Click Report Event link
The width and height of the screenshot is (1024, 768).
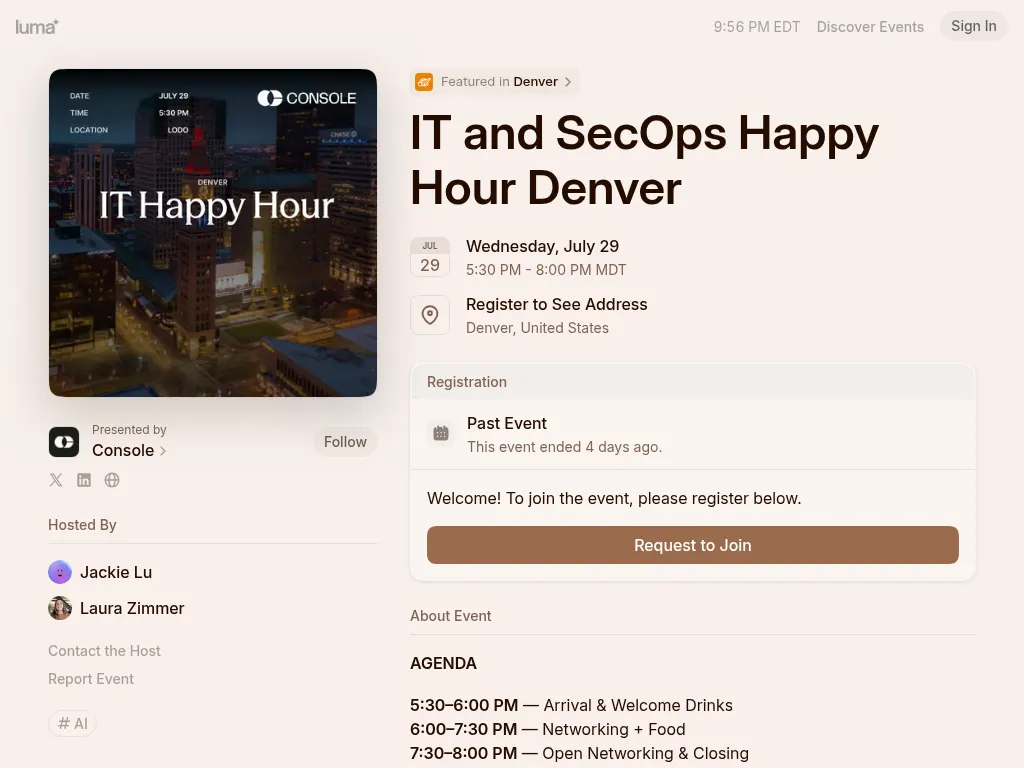pos(91,679)
